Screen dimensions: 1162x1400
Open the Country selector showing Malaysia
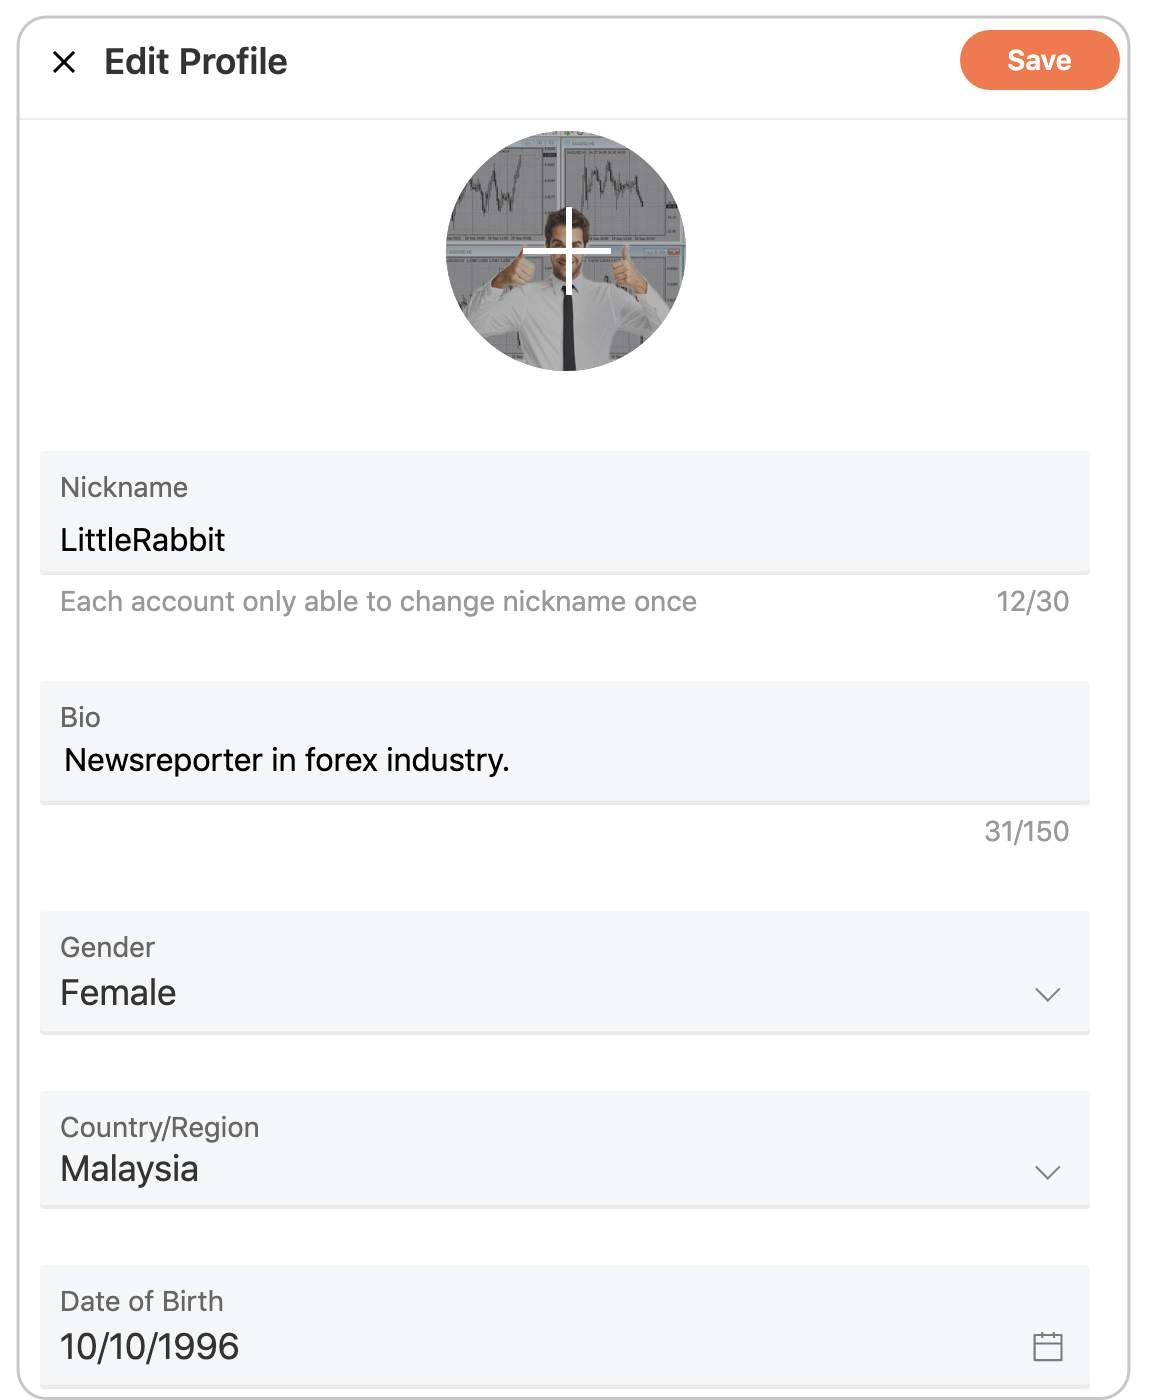[564, 1150]
